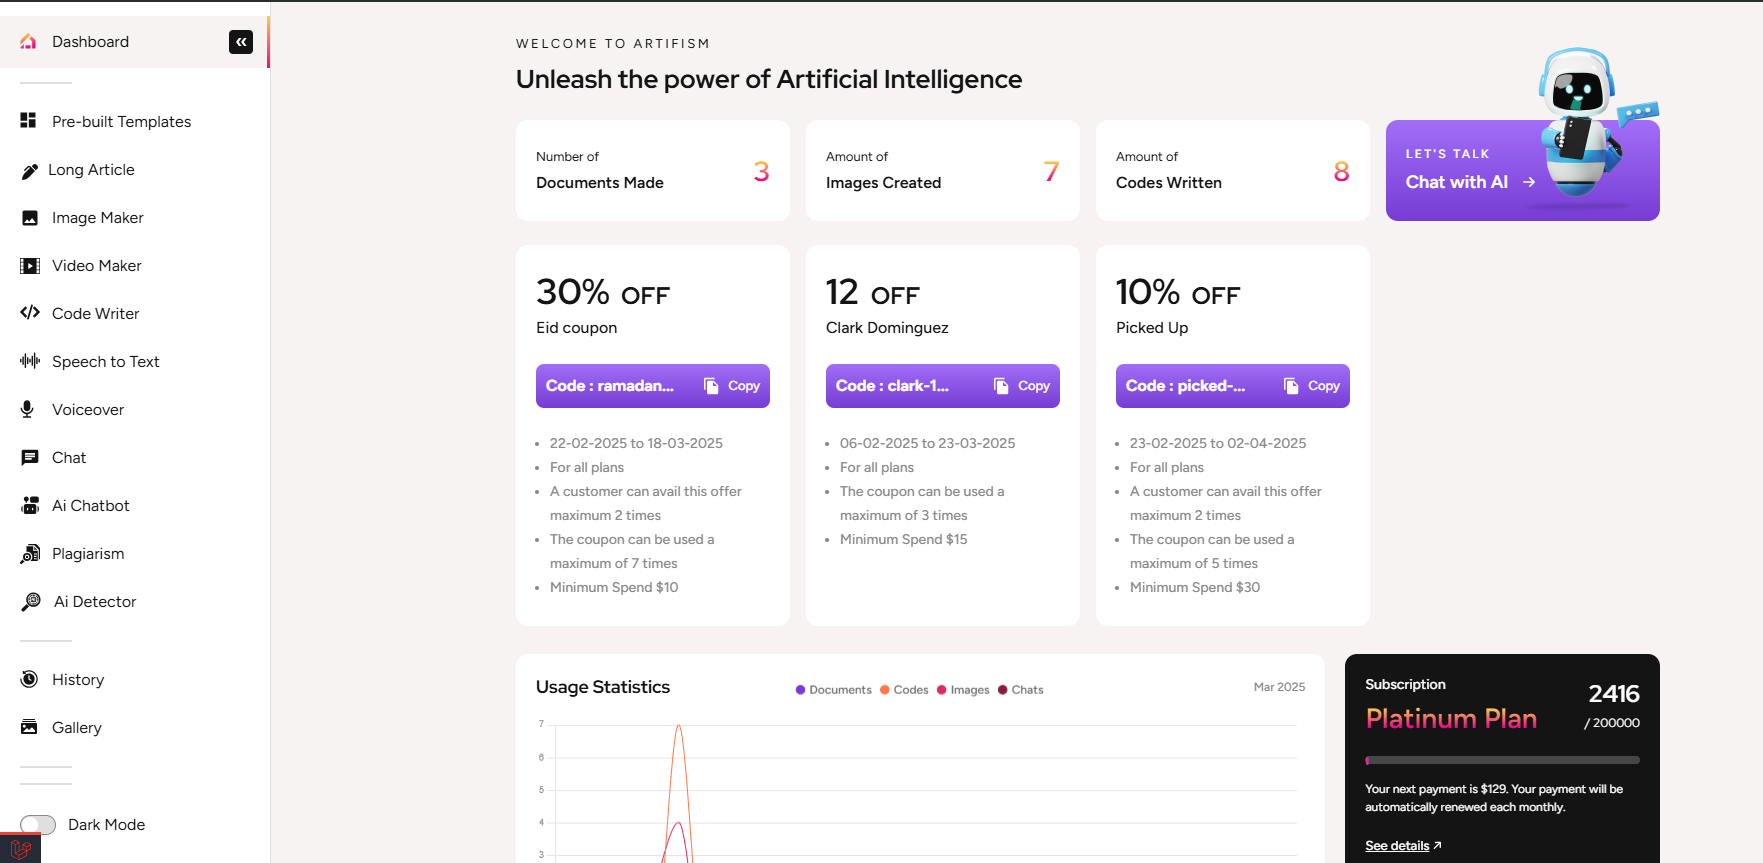
Task: Click the Speech to Text waveform icon
Action: (30, 361)
